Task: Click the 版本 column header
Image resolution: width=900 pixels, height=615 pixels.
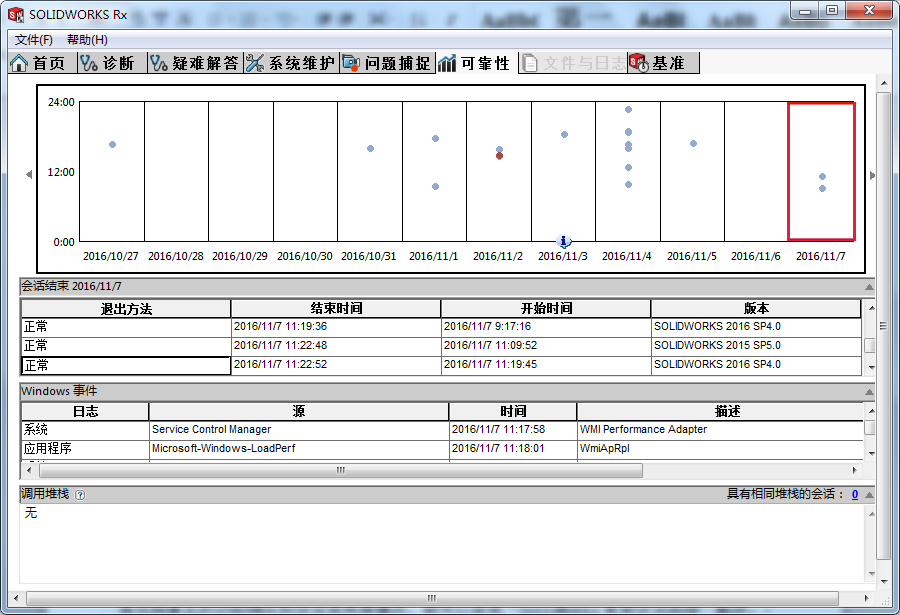Action: pyautogui.click(x=756, y=309)
